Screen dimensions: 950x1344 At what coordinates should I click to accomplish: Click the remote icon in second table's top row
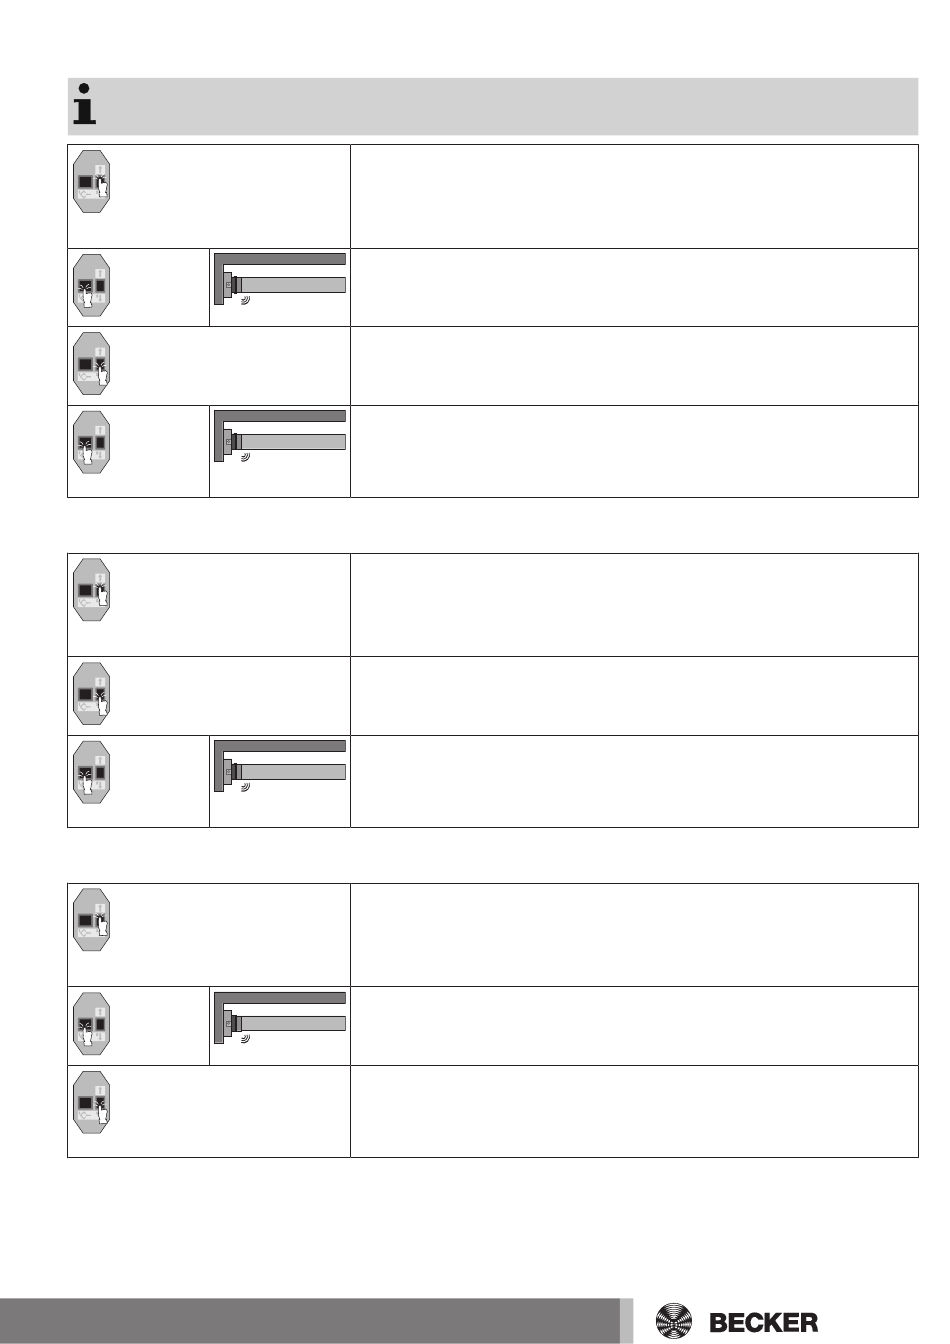click(x=92, y=590)
